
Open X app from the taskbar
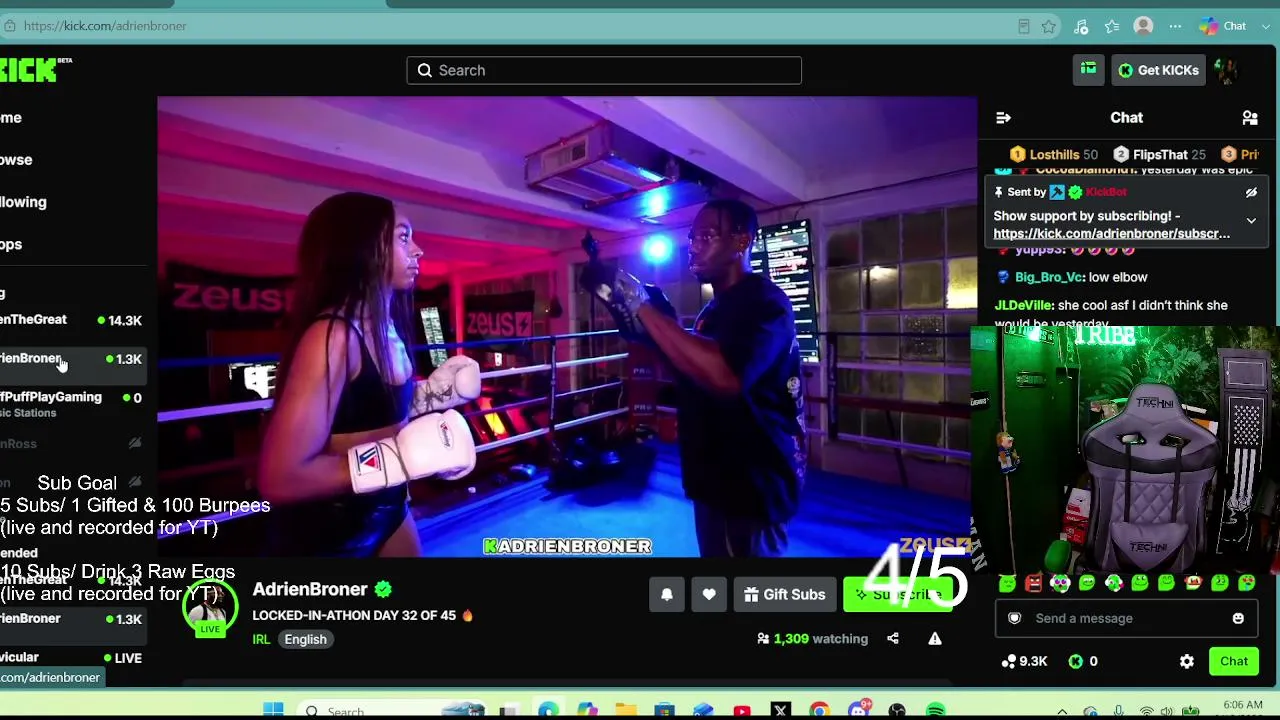(x=781, y=711)
